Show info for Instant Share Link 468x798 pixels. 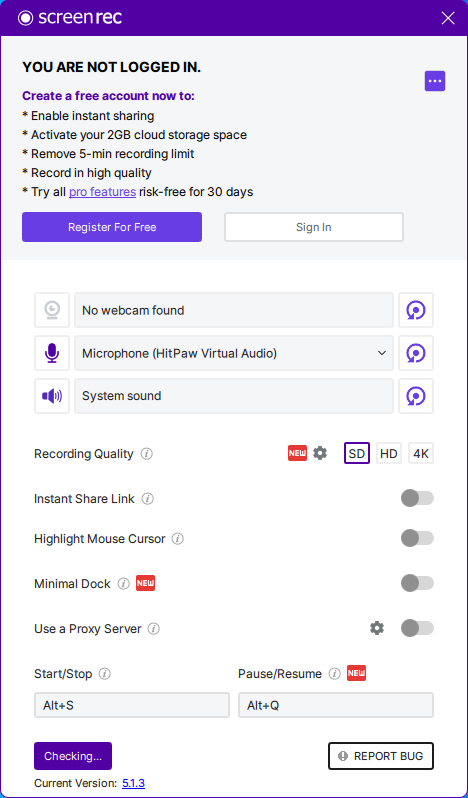pos(148,499)
